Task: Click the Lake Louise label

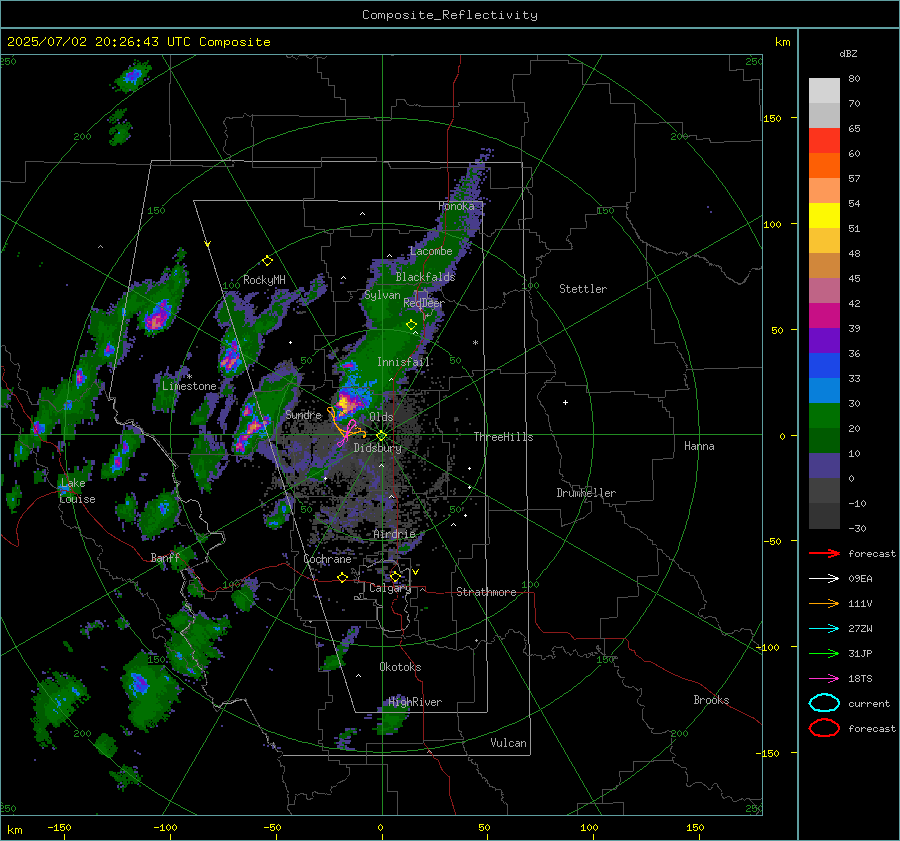Action: (x=77, y=491)
